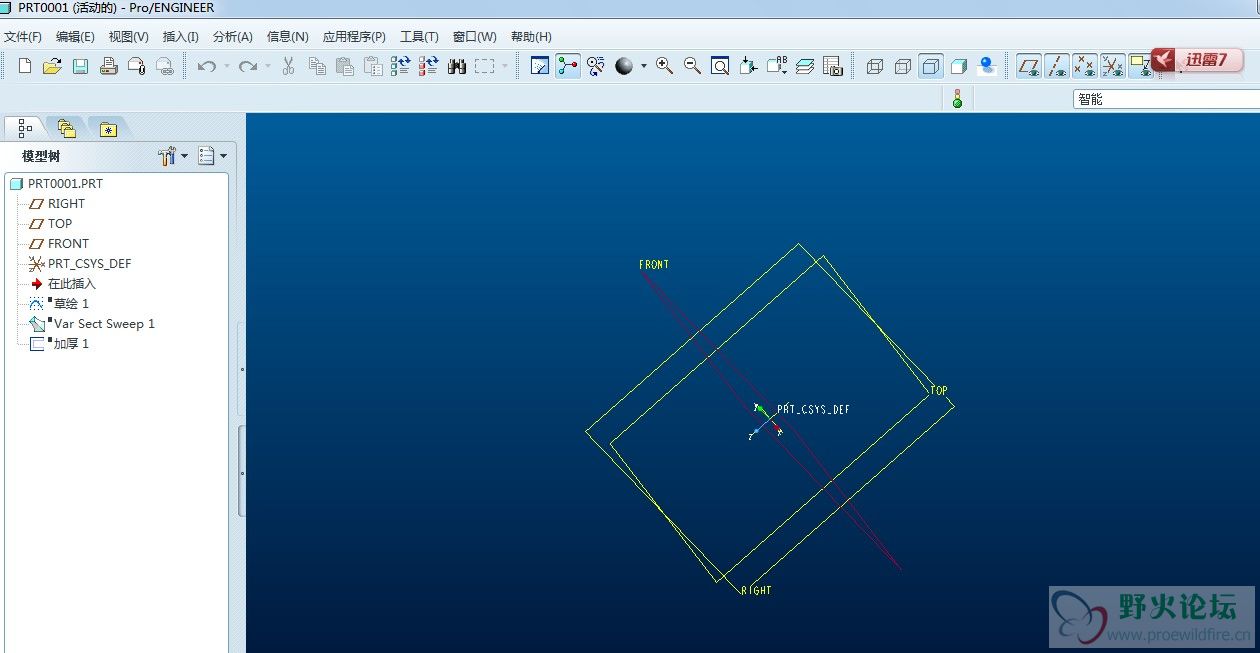Zoom in using the magnifier plus icon
This screenshot has height=653, width=1260.
(x=664, y=66)
